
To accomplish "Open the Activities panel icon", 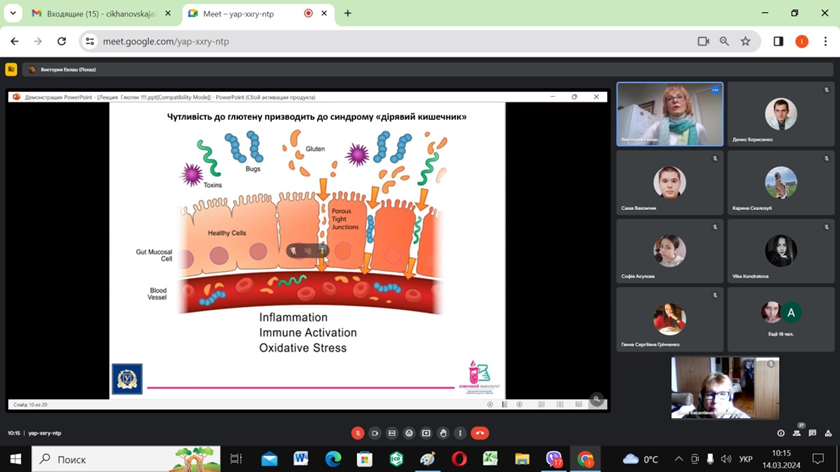I will (827, 433).
